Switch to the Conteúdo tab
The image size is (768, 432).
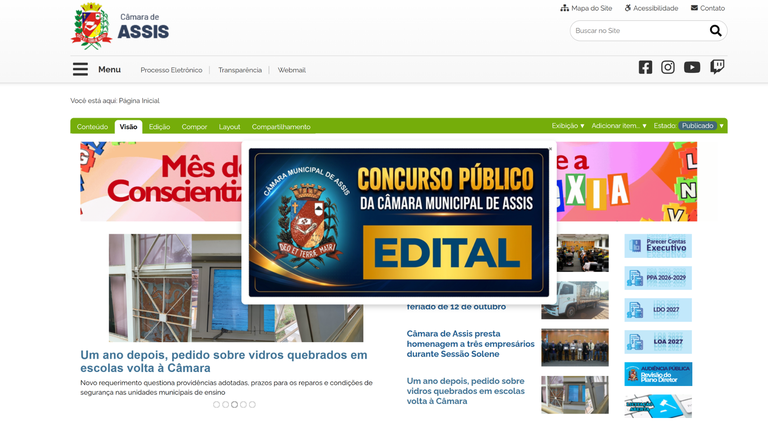pyautogui.click(x=92, y=126)
